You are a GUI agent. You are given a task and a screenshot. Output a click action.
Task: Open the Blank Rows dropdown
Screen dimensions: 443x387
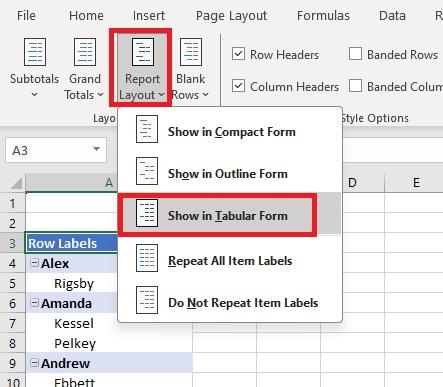190,68
